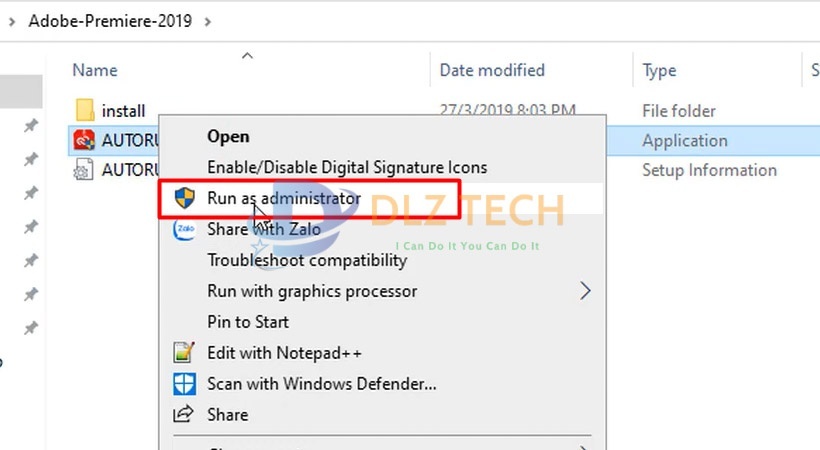Click the Windows Defender shield icon
The image size is (820, 450).
pyautogui.click(x=184, y=383)
